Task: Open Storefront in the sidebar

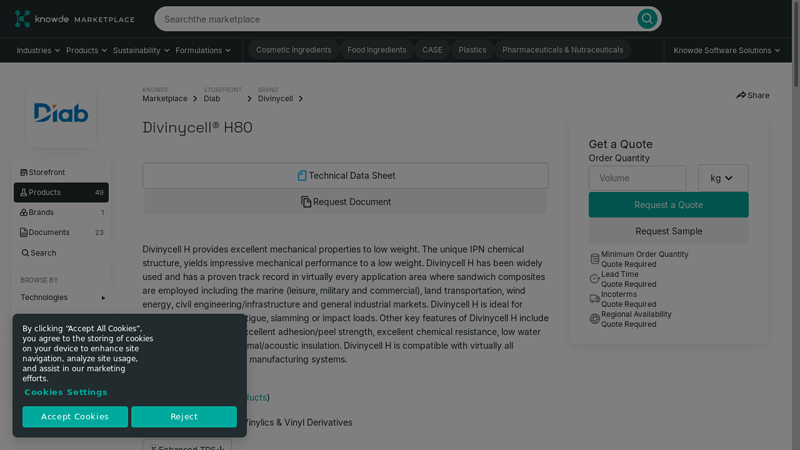Action: pos(61,172)
